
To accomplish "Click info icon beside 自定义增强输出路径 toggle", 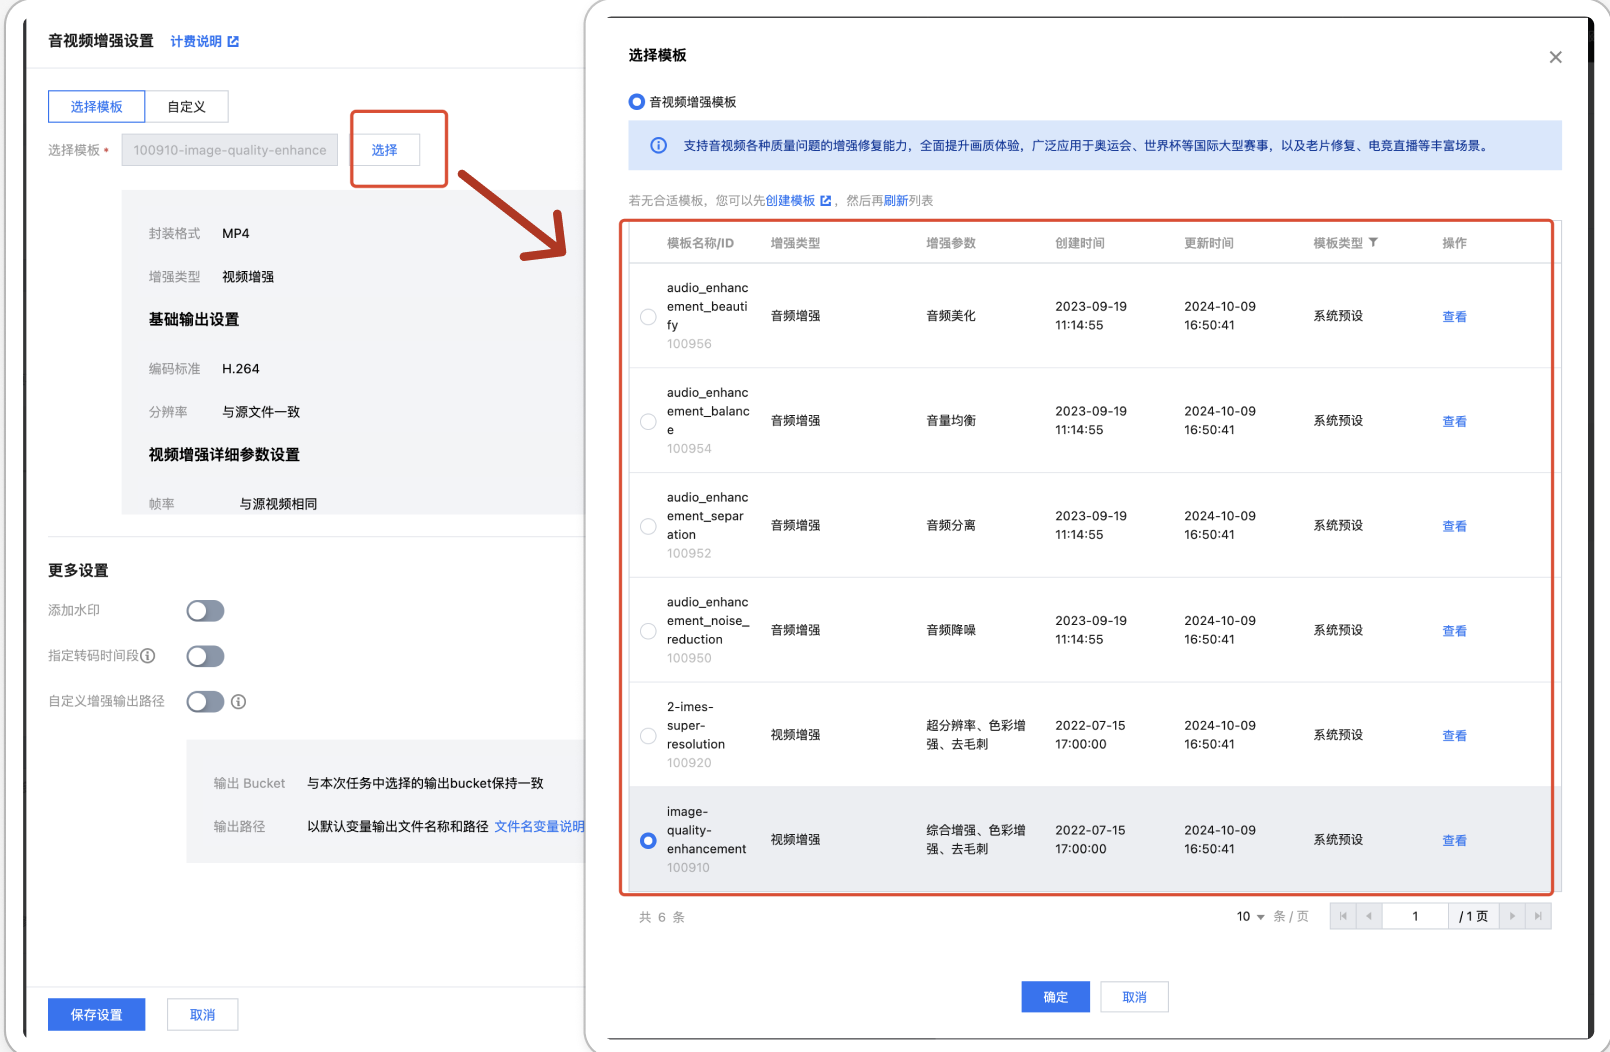I will [x=239, y=702].
